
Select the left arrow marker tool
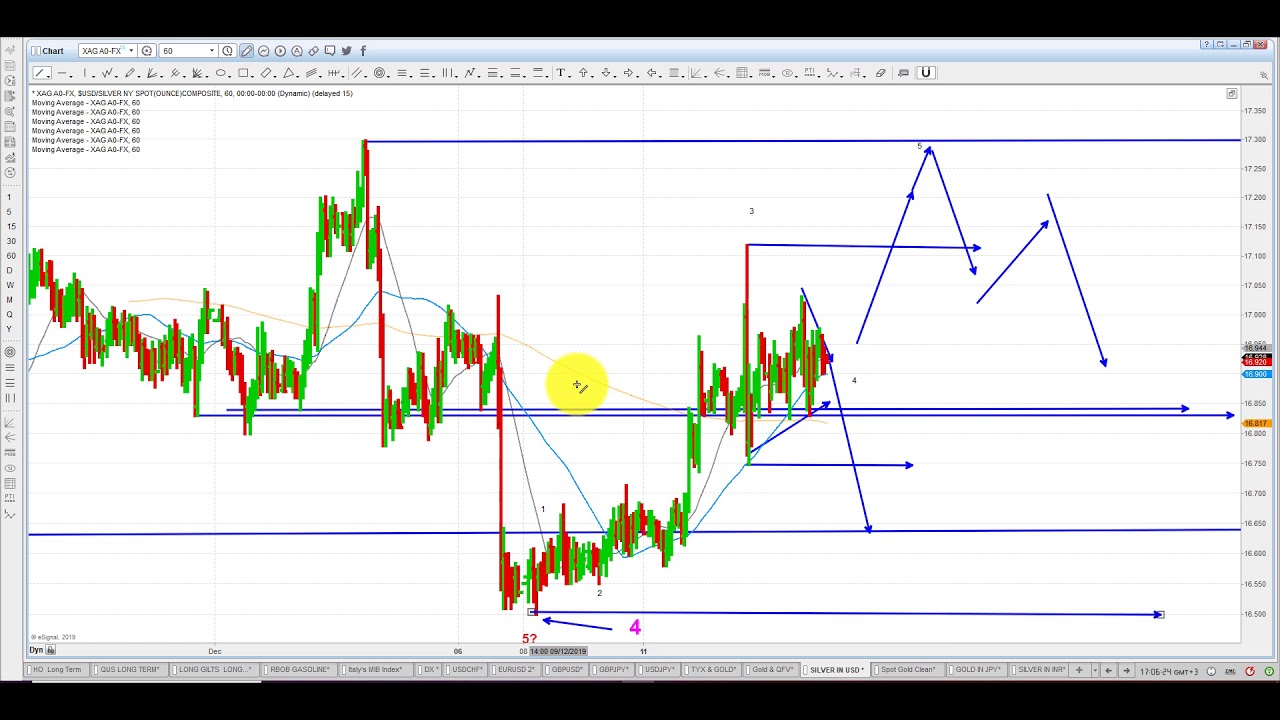click(x=651, y=72)
